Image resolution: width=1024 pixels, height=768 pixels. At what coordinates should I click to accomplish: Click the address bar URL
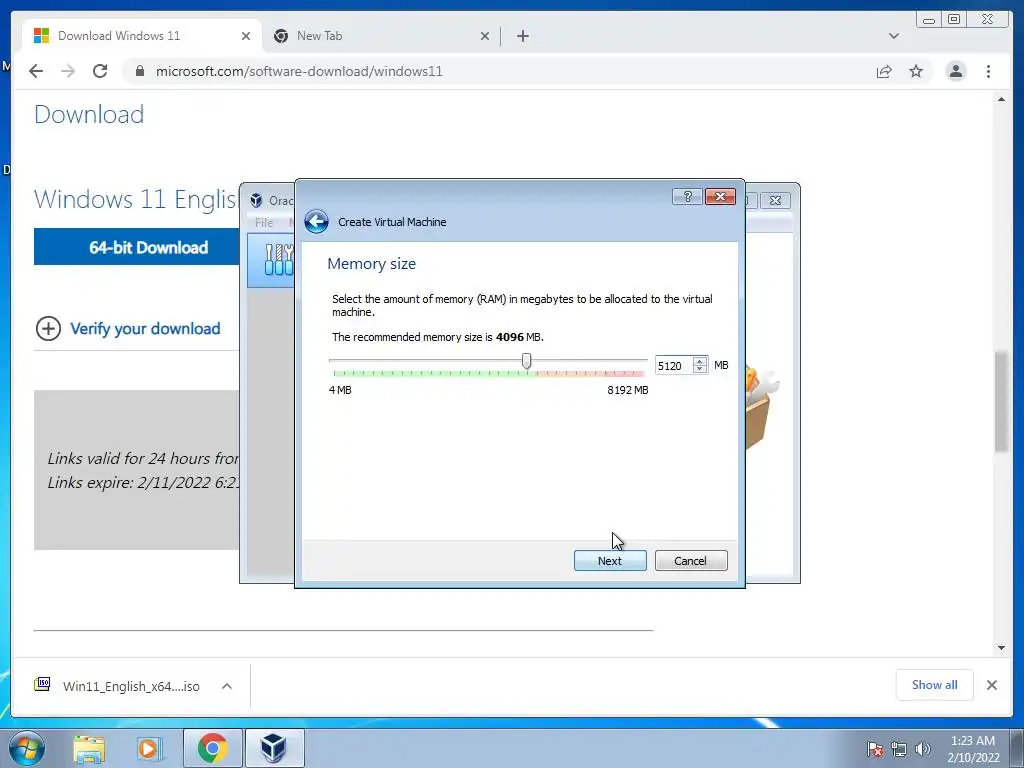299,71
